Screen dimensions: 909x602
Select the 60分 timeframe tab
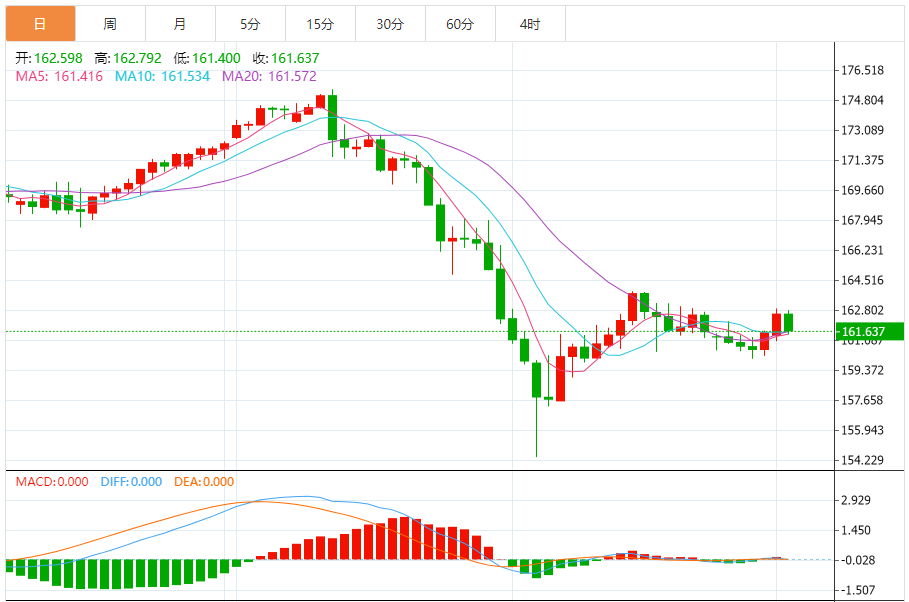(460, 24)
